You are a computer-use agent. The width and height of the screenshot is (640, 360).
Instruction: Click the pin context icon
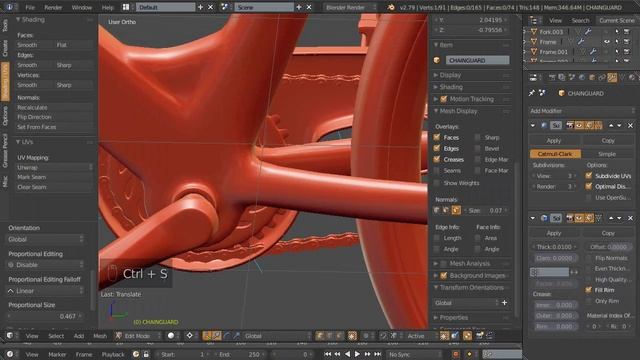pyautogui.click(x=532, y=93)
